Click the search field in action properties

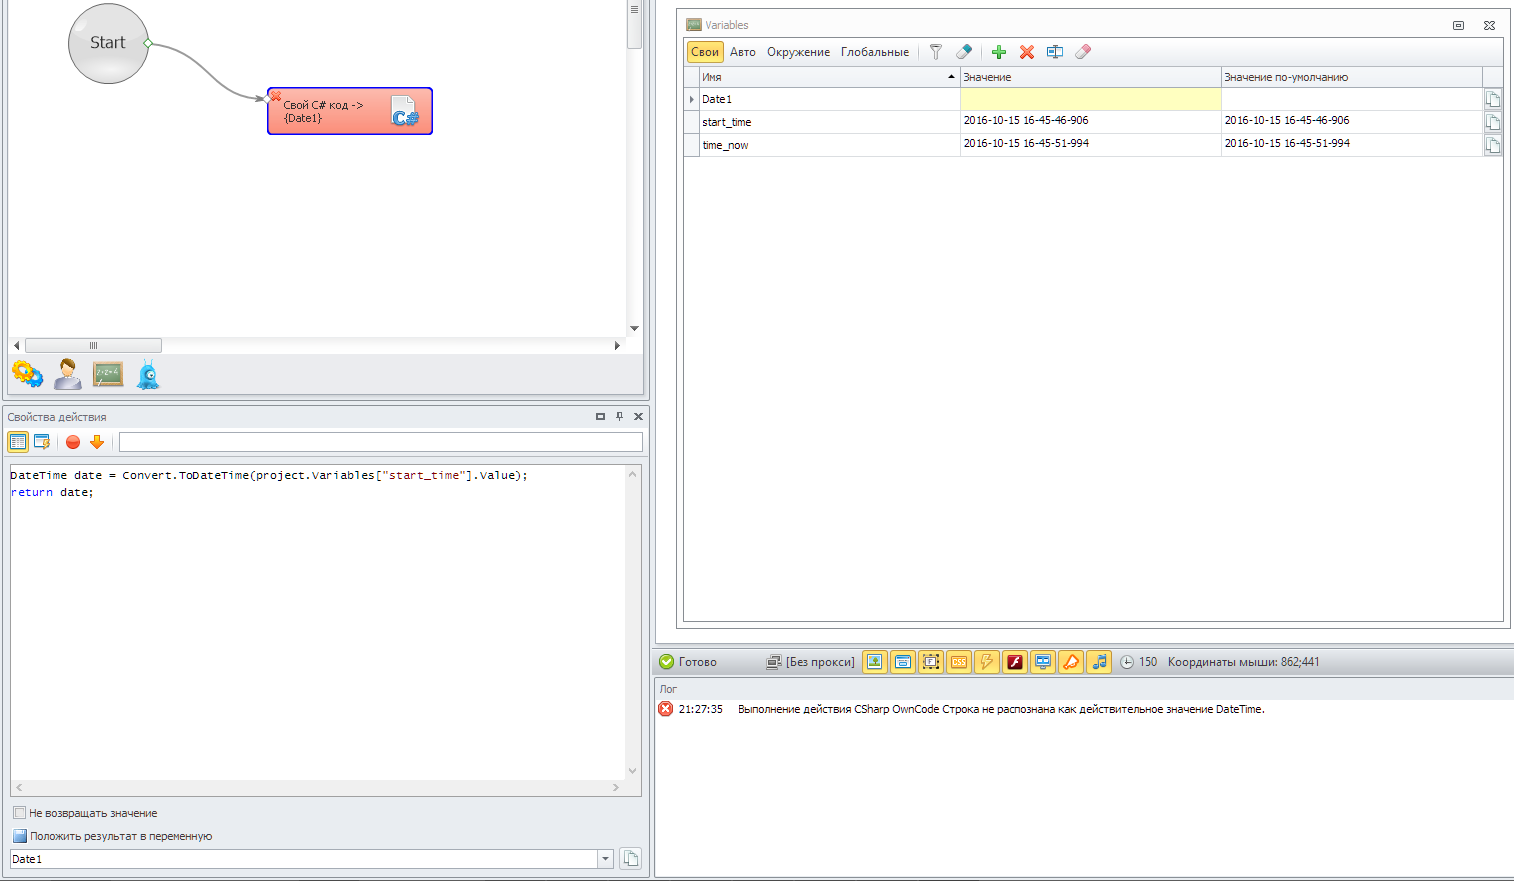[x=380, y=442]
